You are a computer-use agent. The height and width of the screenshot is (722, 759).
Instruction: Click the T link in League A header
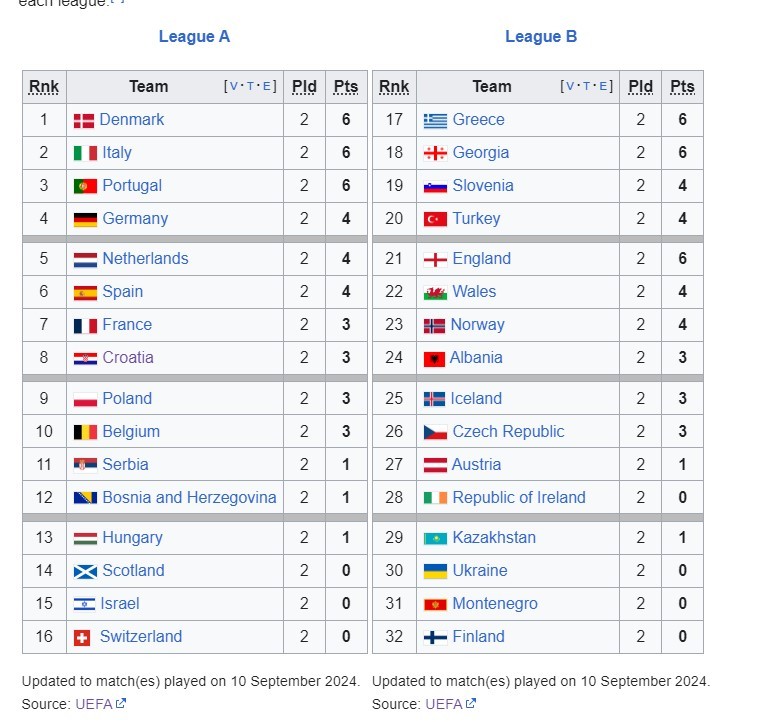click(x=250, y=86)
